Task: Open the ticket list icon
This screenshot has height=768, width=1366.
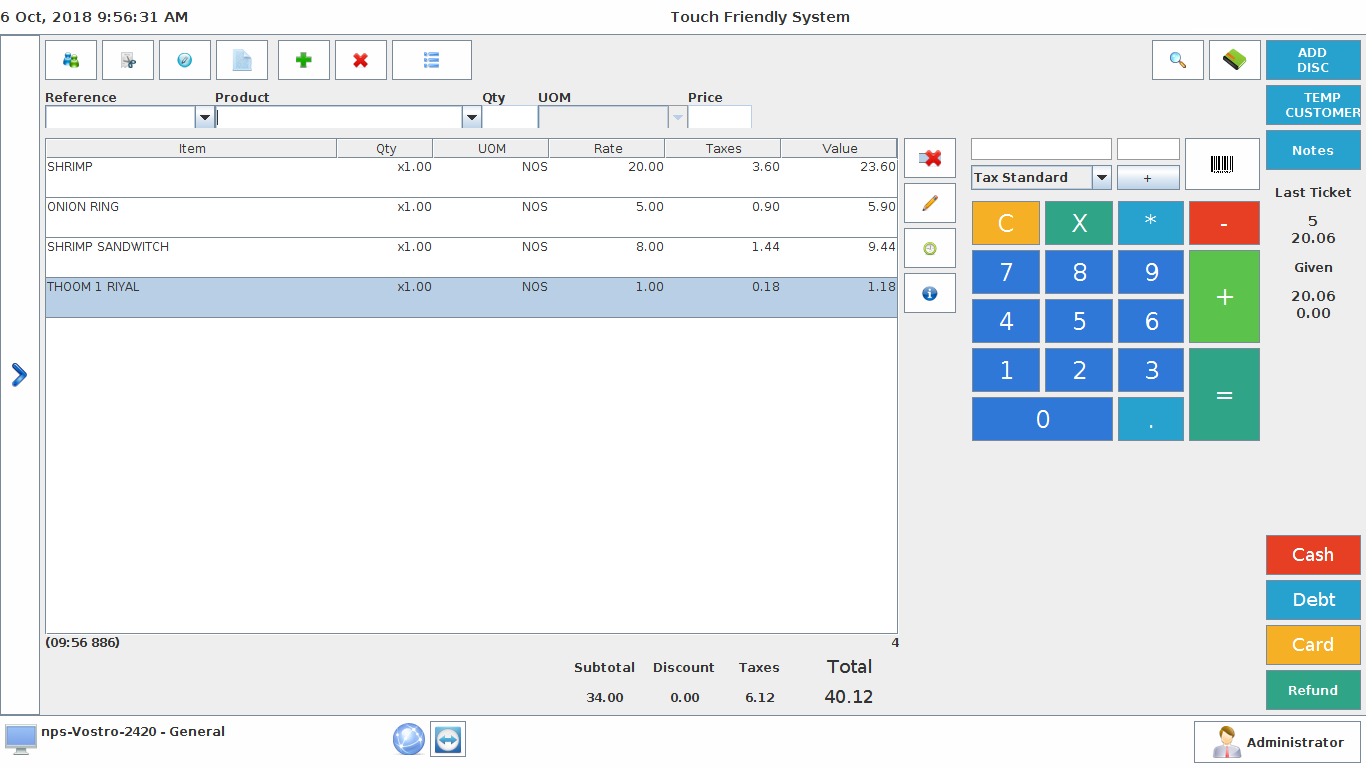Action: click(x=432, y=60)
